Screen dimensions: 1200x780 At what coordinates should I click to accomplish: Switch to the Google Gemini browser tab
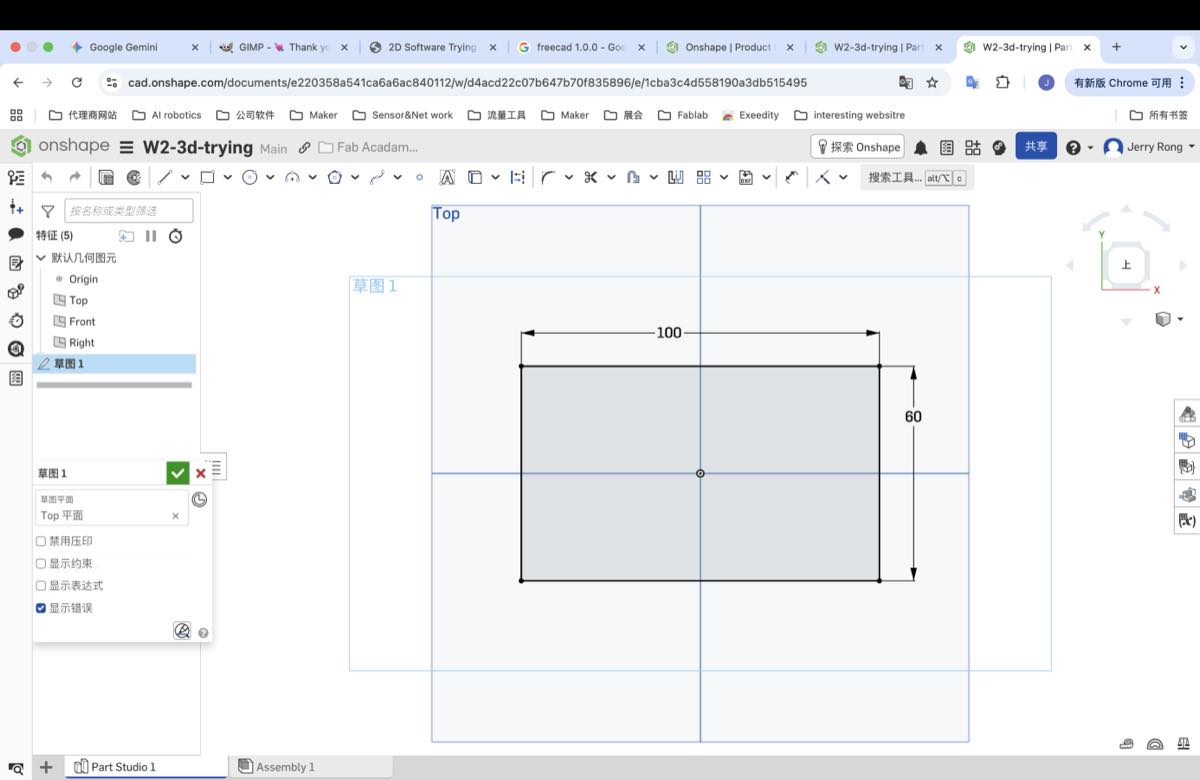click(134, 47)
